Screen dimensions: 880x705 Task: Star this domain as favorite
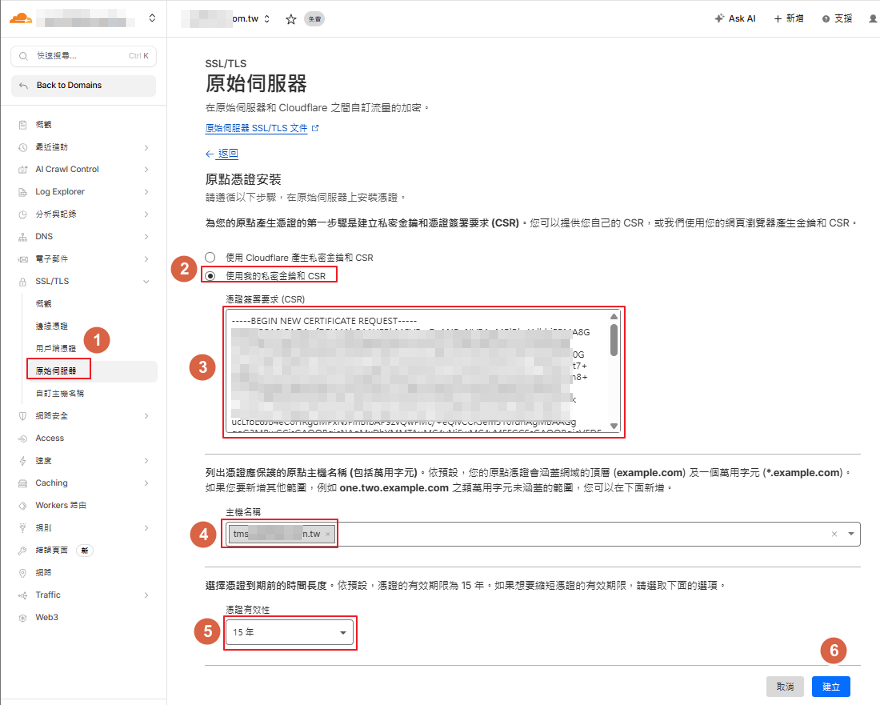291,19
